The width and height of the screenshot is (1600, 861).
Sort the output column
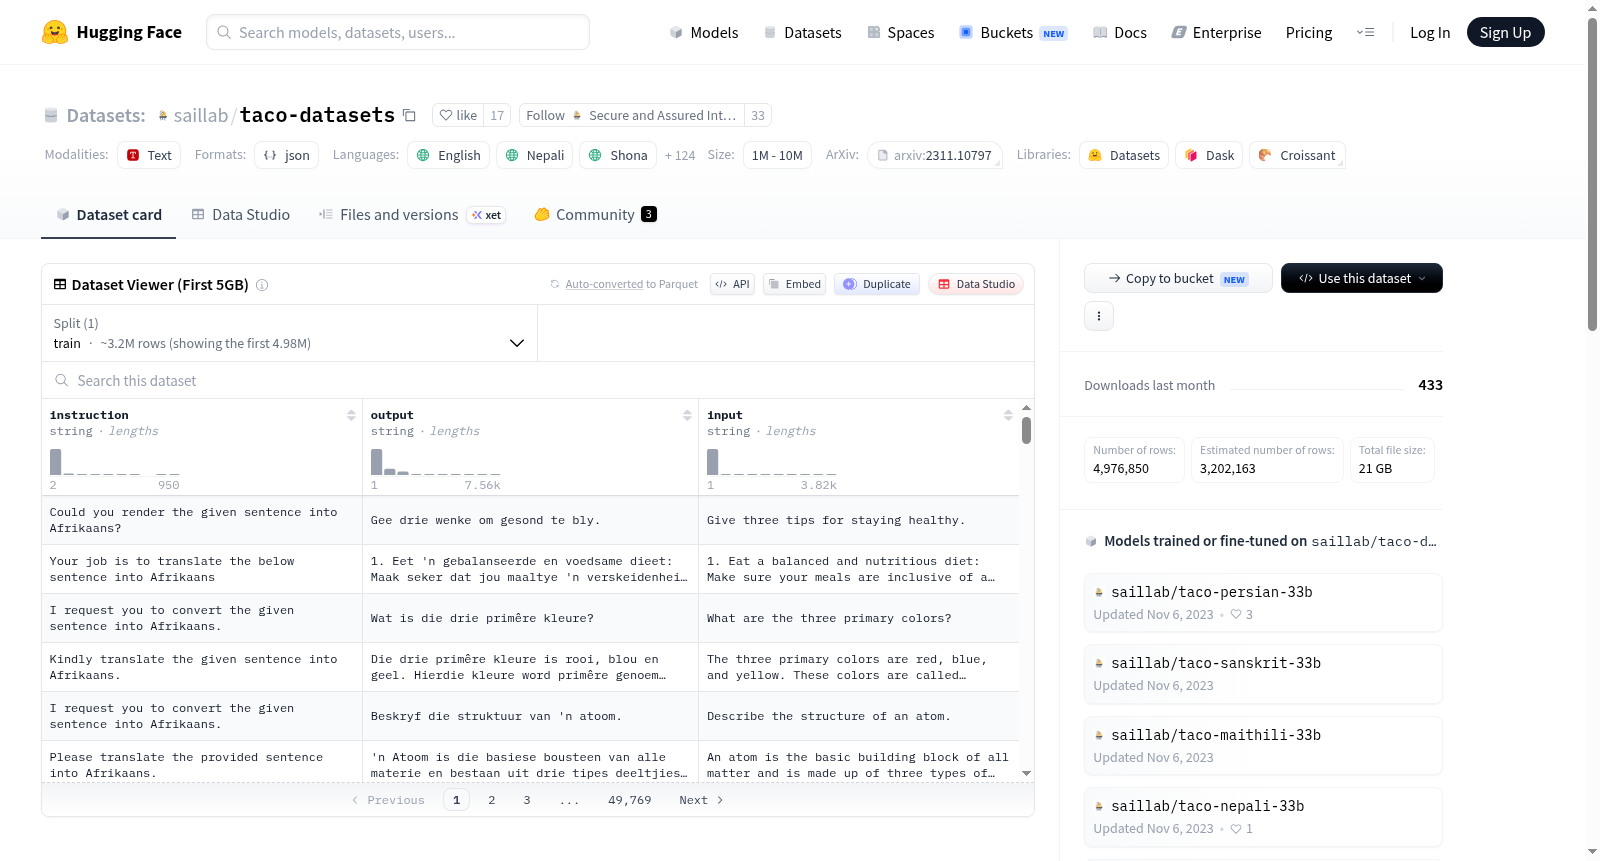(687, 415)
